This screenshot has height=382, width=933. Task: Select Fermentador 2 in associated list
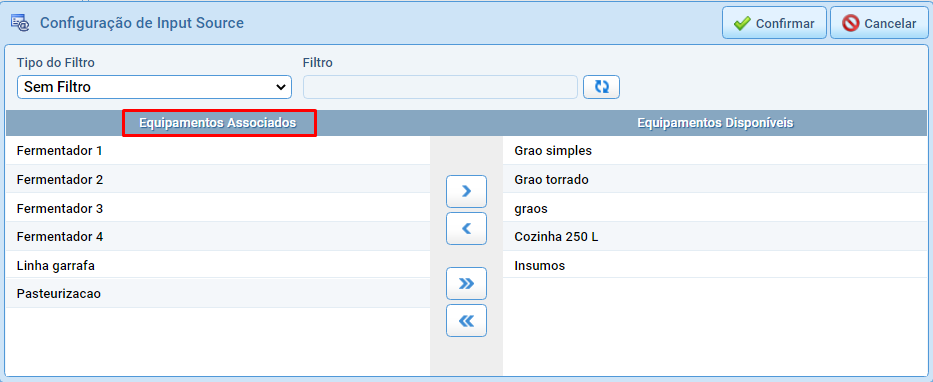(218, 179)
